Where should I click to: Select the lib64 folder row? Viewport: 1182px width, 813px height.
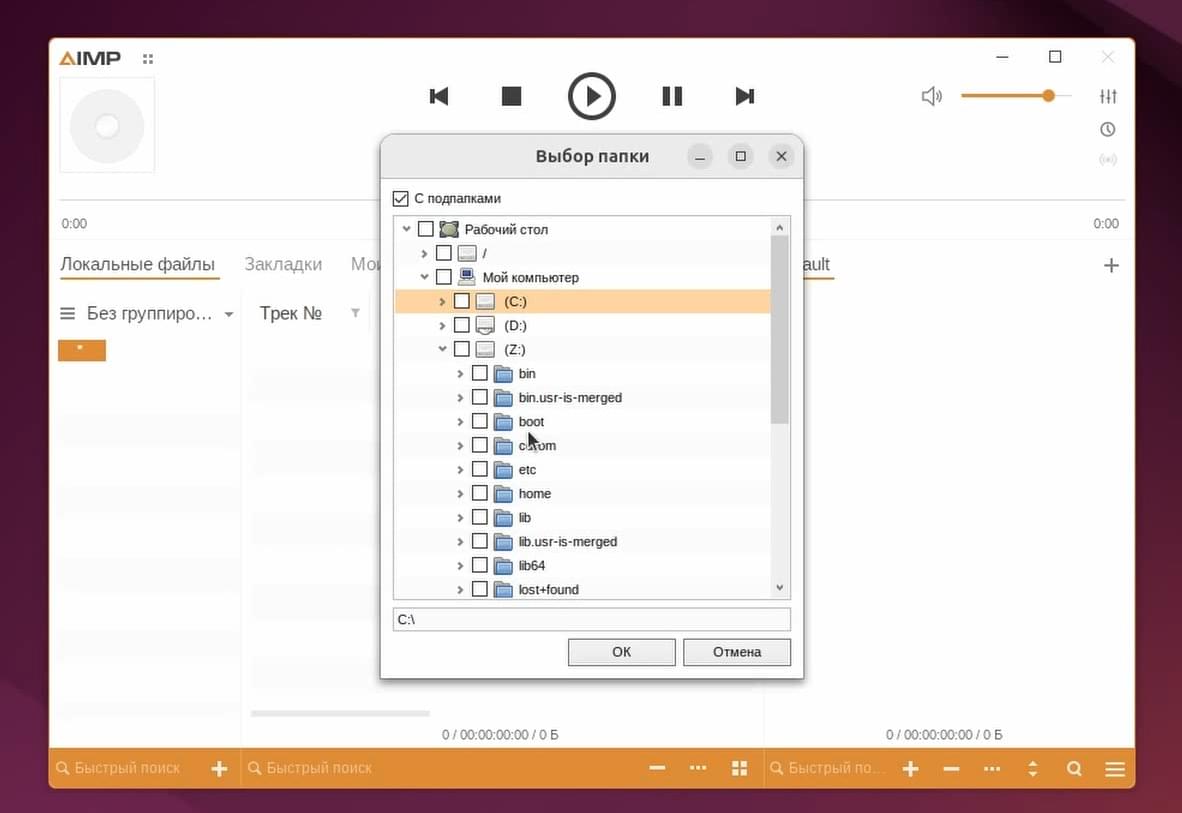point(583,566)
